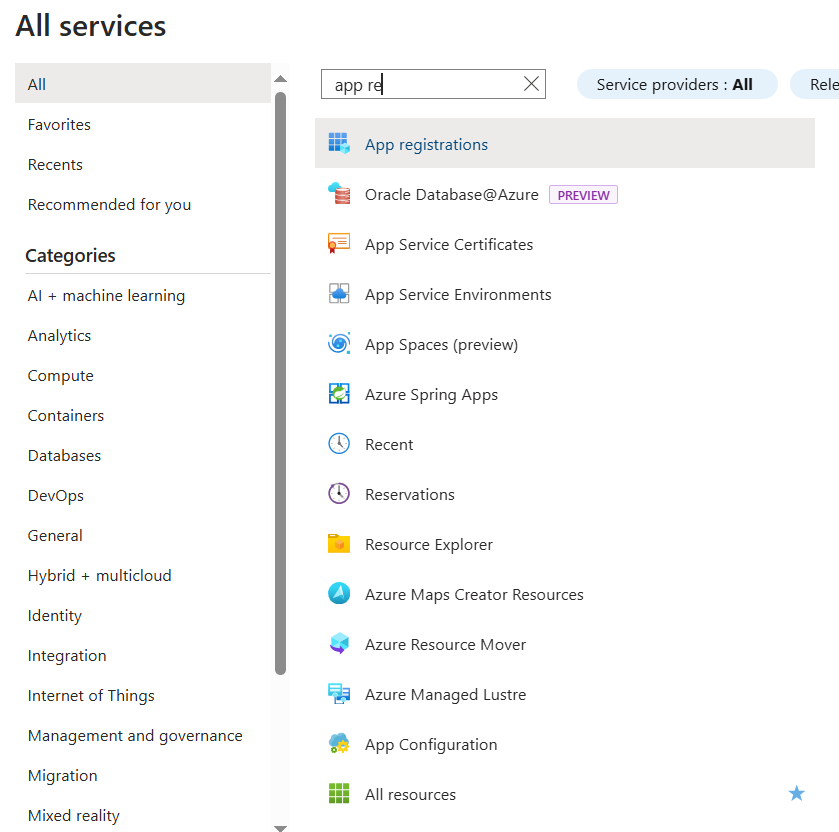Open the partially visible Rele filter pill
Screen dimensions: 839x832
point(815,84)
